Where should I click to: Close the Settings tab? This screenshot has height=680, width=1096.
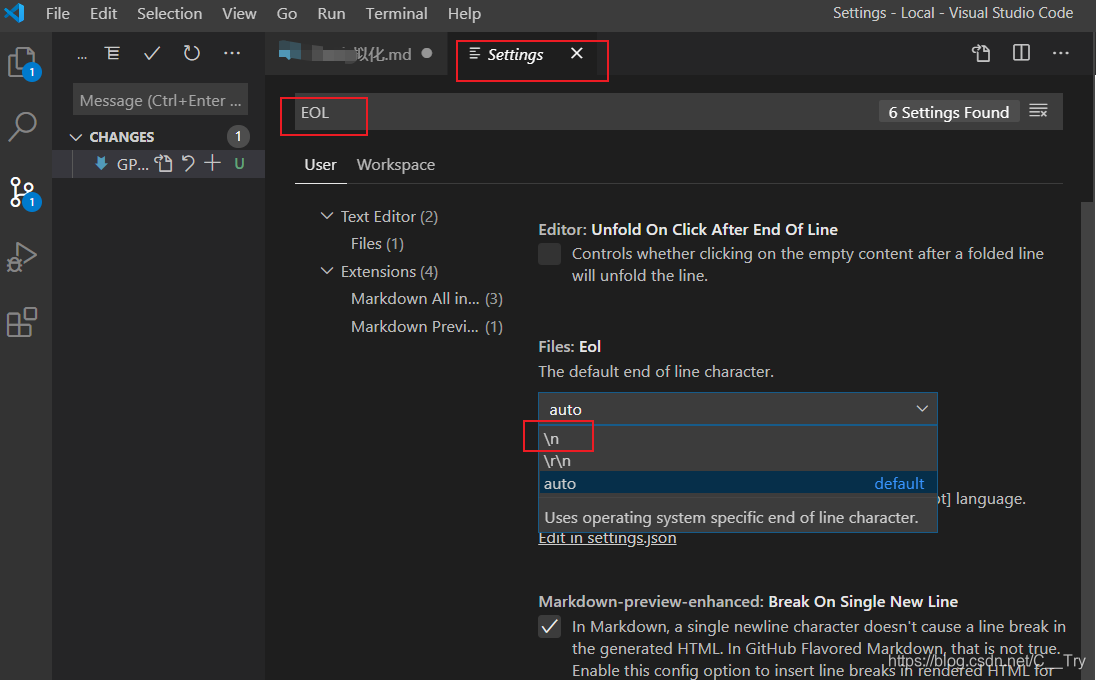pos(577,53)
